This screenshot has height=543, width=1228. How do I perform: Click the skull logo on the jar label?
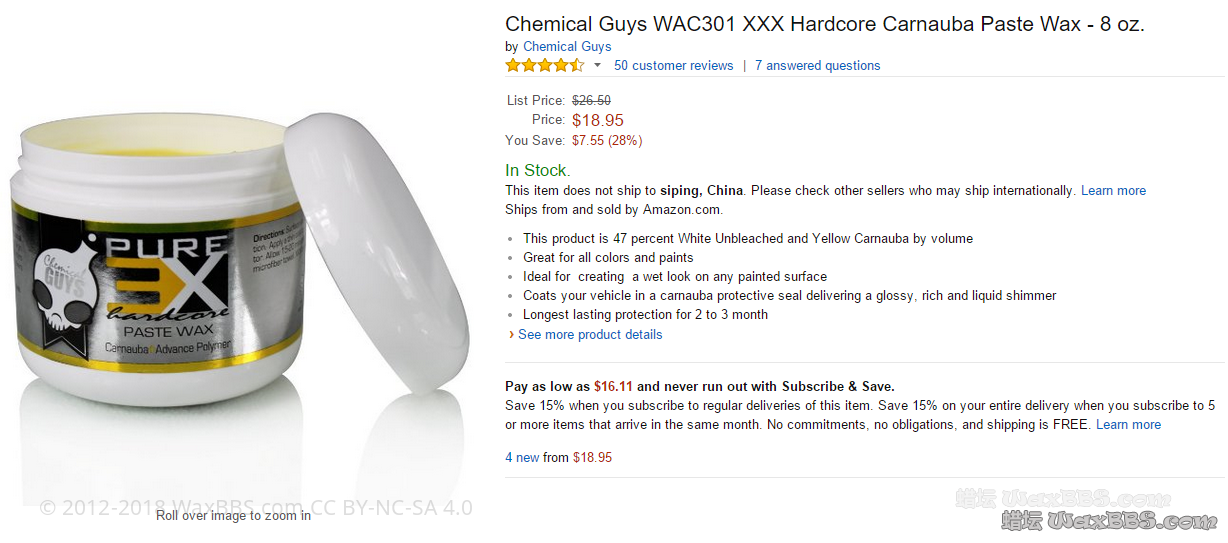click(66, 290)
